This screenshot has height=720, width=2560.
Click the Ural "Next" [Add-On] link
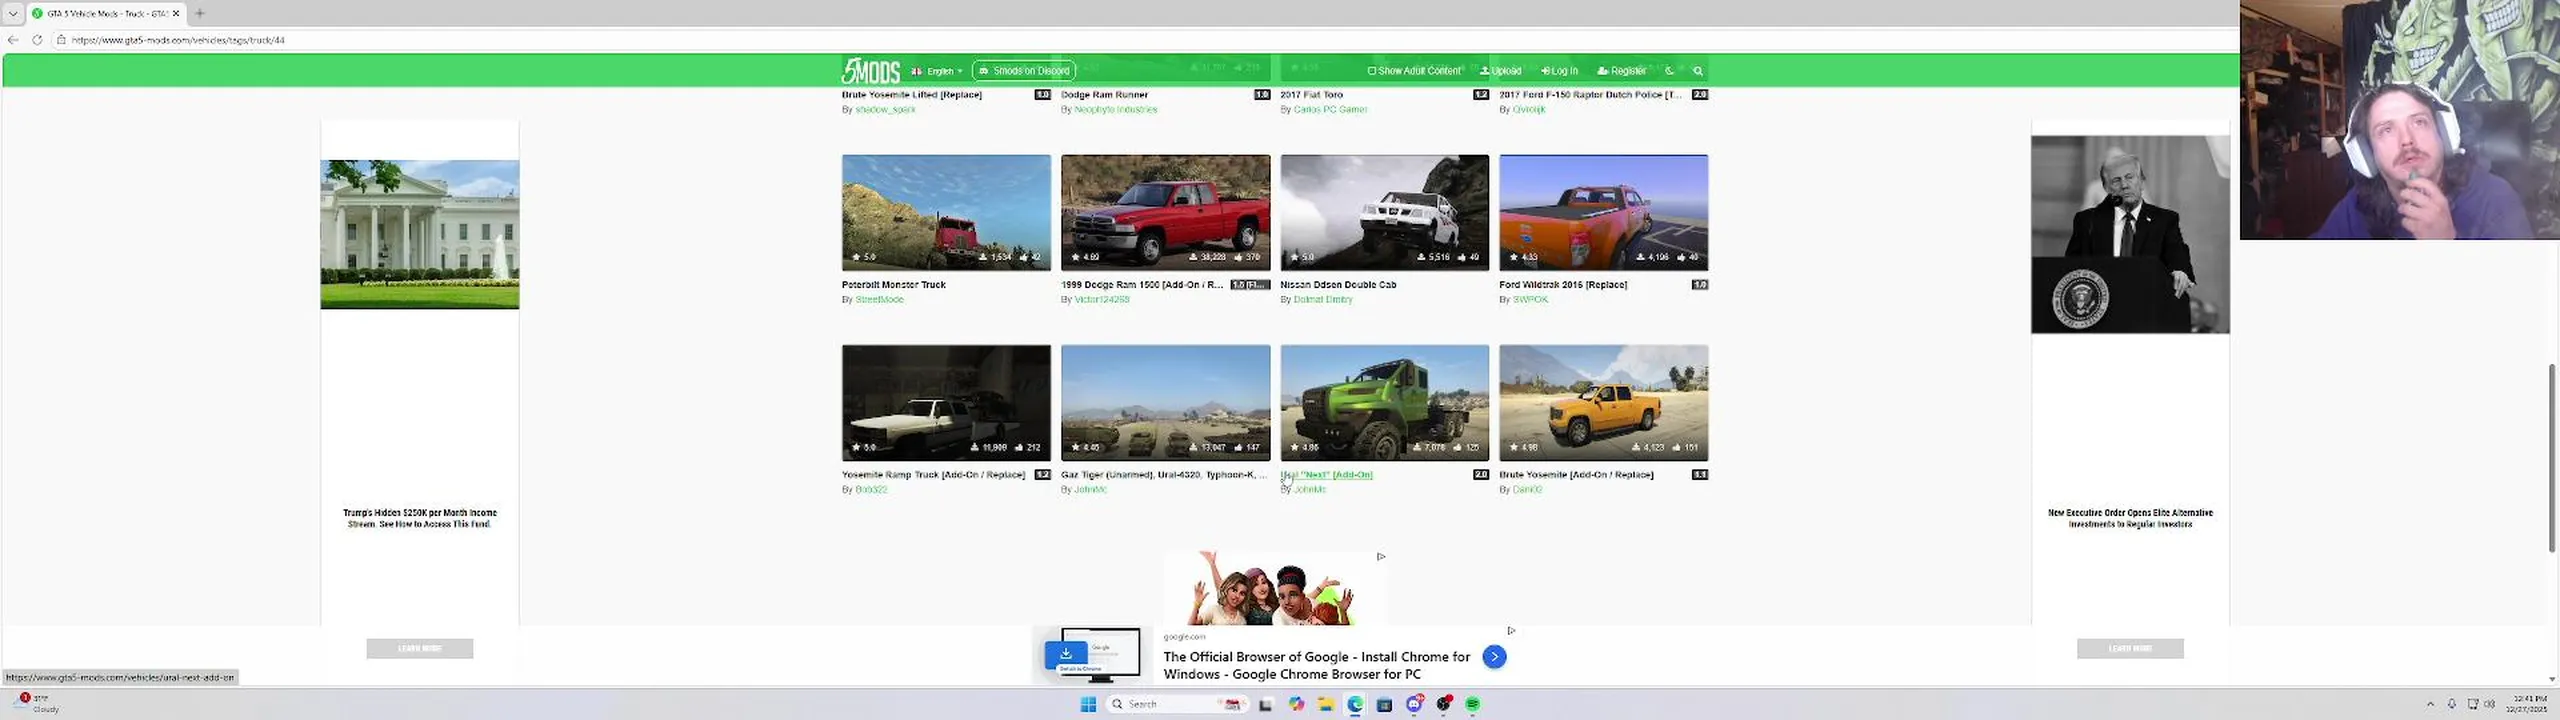pos(1326,475)
